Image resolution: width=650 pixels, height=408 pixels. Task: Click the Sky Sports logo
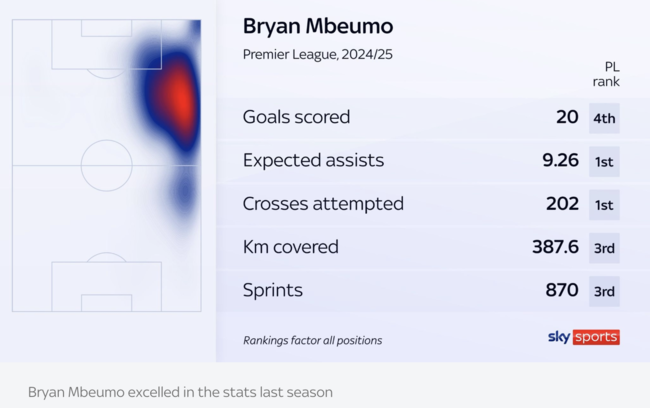tap(584, 337)
